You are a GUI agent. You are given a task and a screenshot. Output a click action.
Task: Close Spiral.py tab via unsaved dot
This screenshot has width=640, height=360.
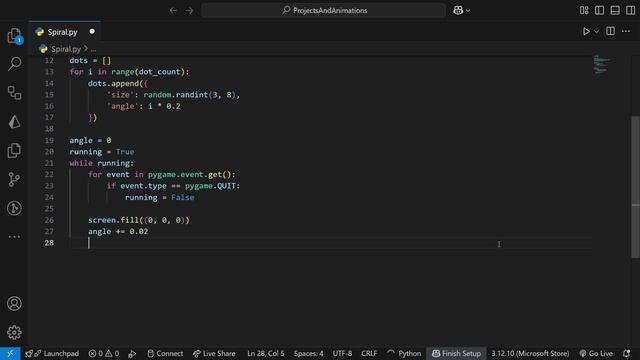pyautogui.click(x=92, y=31)
